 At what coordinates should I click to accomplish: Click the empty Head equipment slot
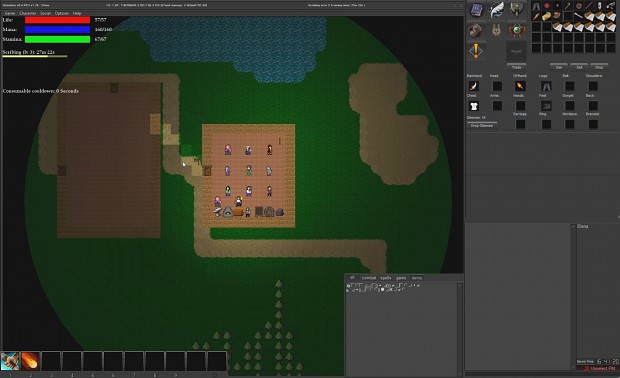497,86
